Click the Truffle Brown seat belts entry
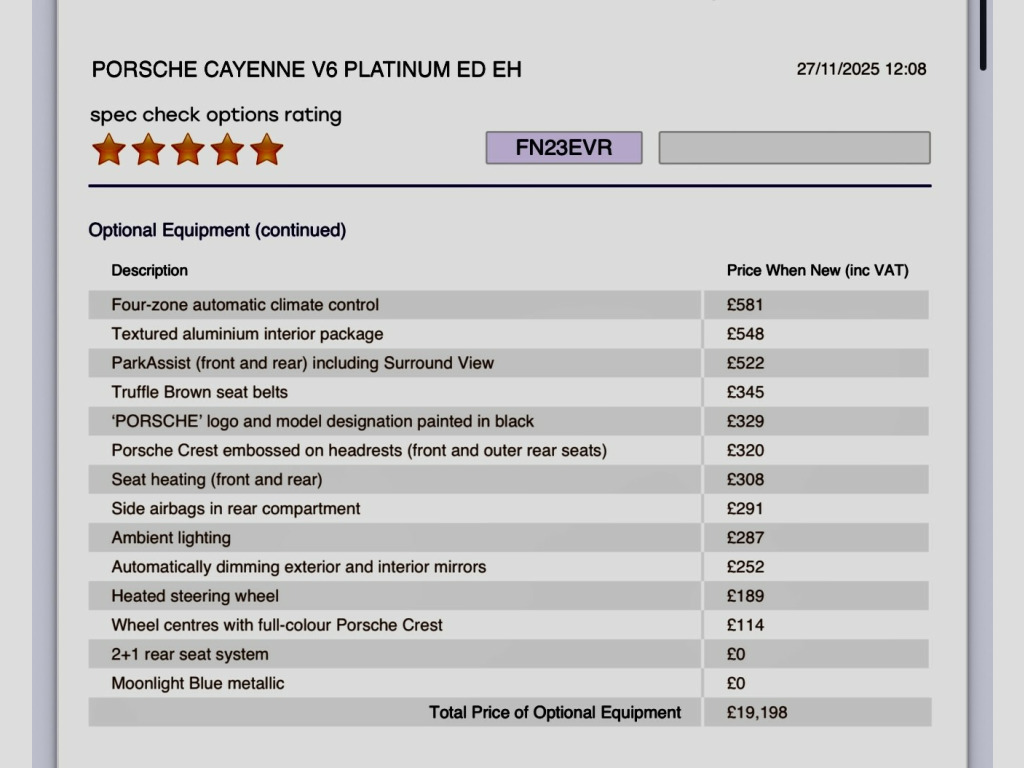 click(x=200, y=392)
